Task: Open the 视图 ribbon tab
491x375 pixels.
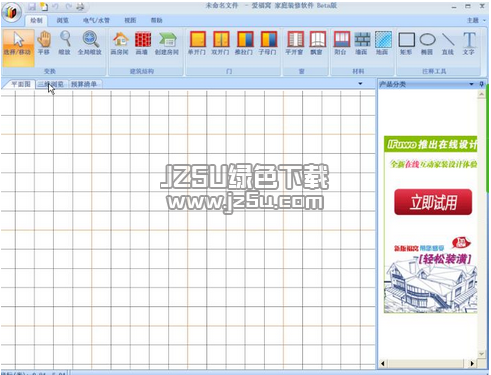Action: click(130, 20)
